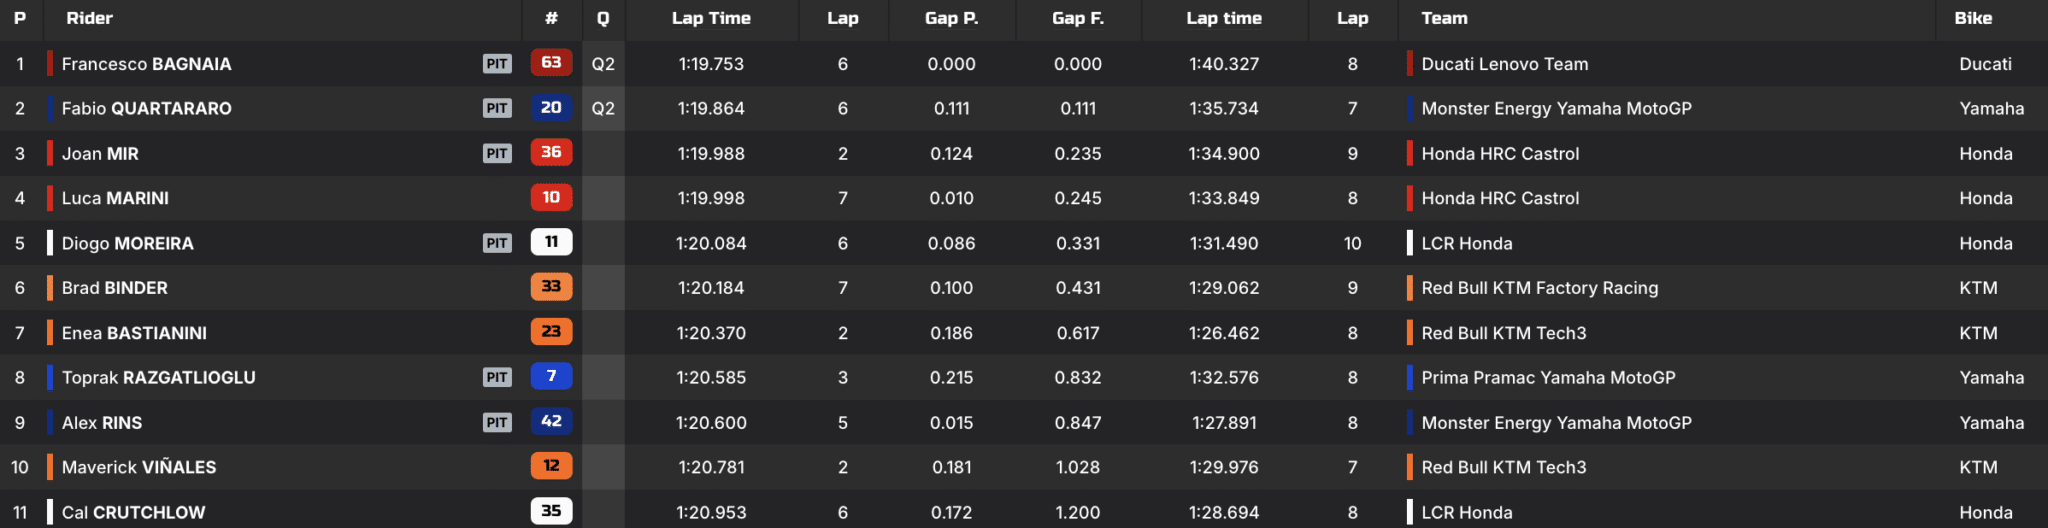Click the Team column header
Image resolution: width=2048 pixels, height=528 pixels.
[x=1444, y=18]
